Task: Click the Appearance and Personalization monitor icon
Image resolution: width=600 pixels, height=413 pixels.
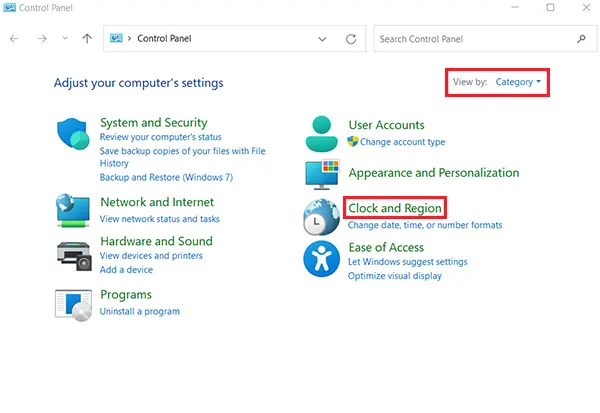Action: (323, 174)
